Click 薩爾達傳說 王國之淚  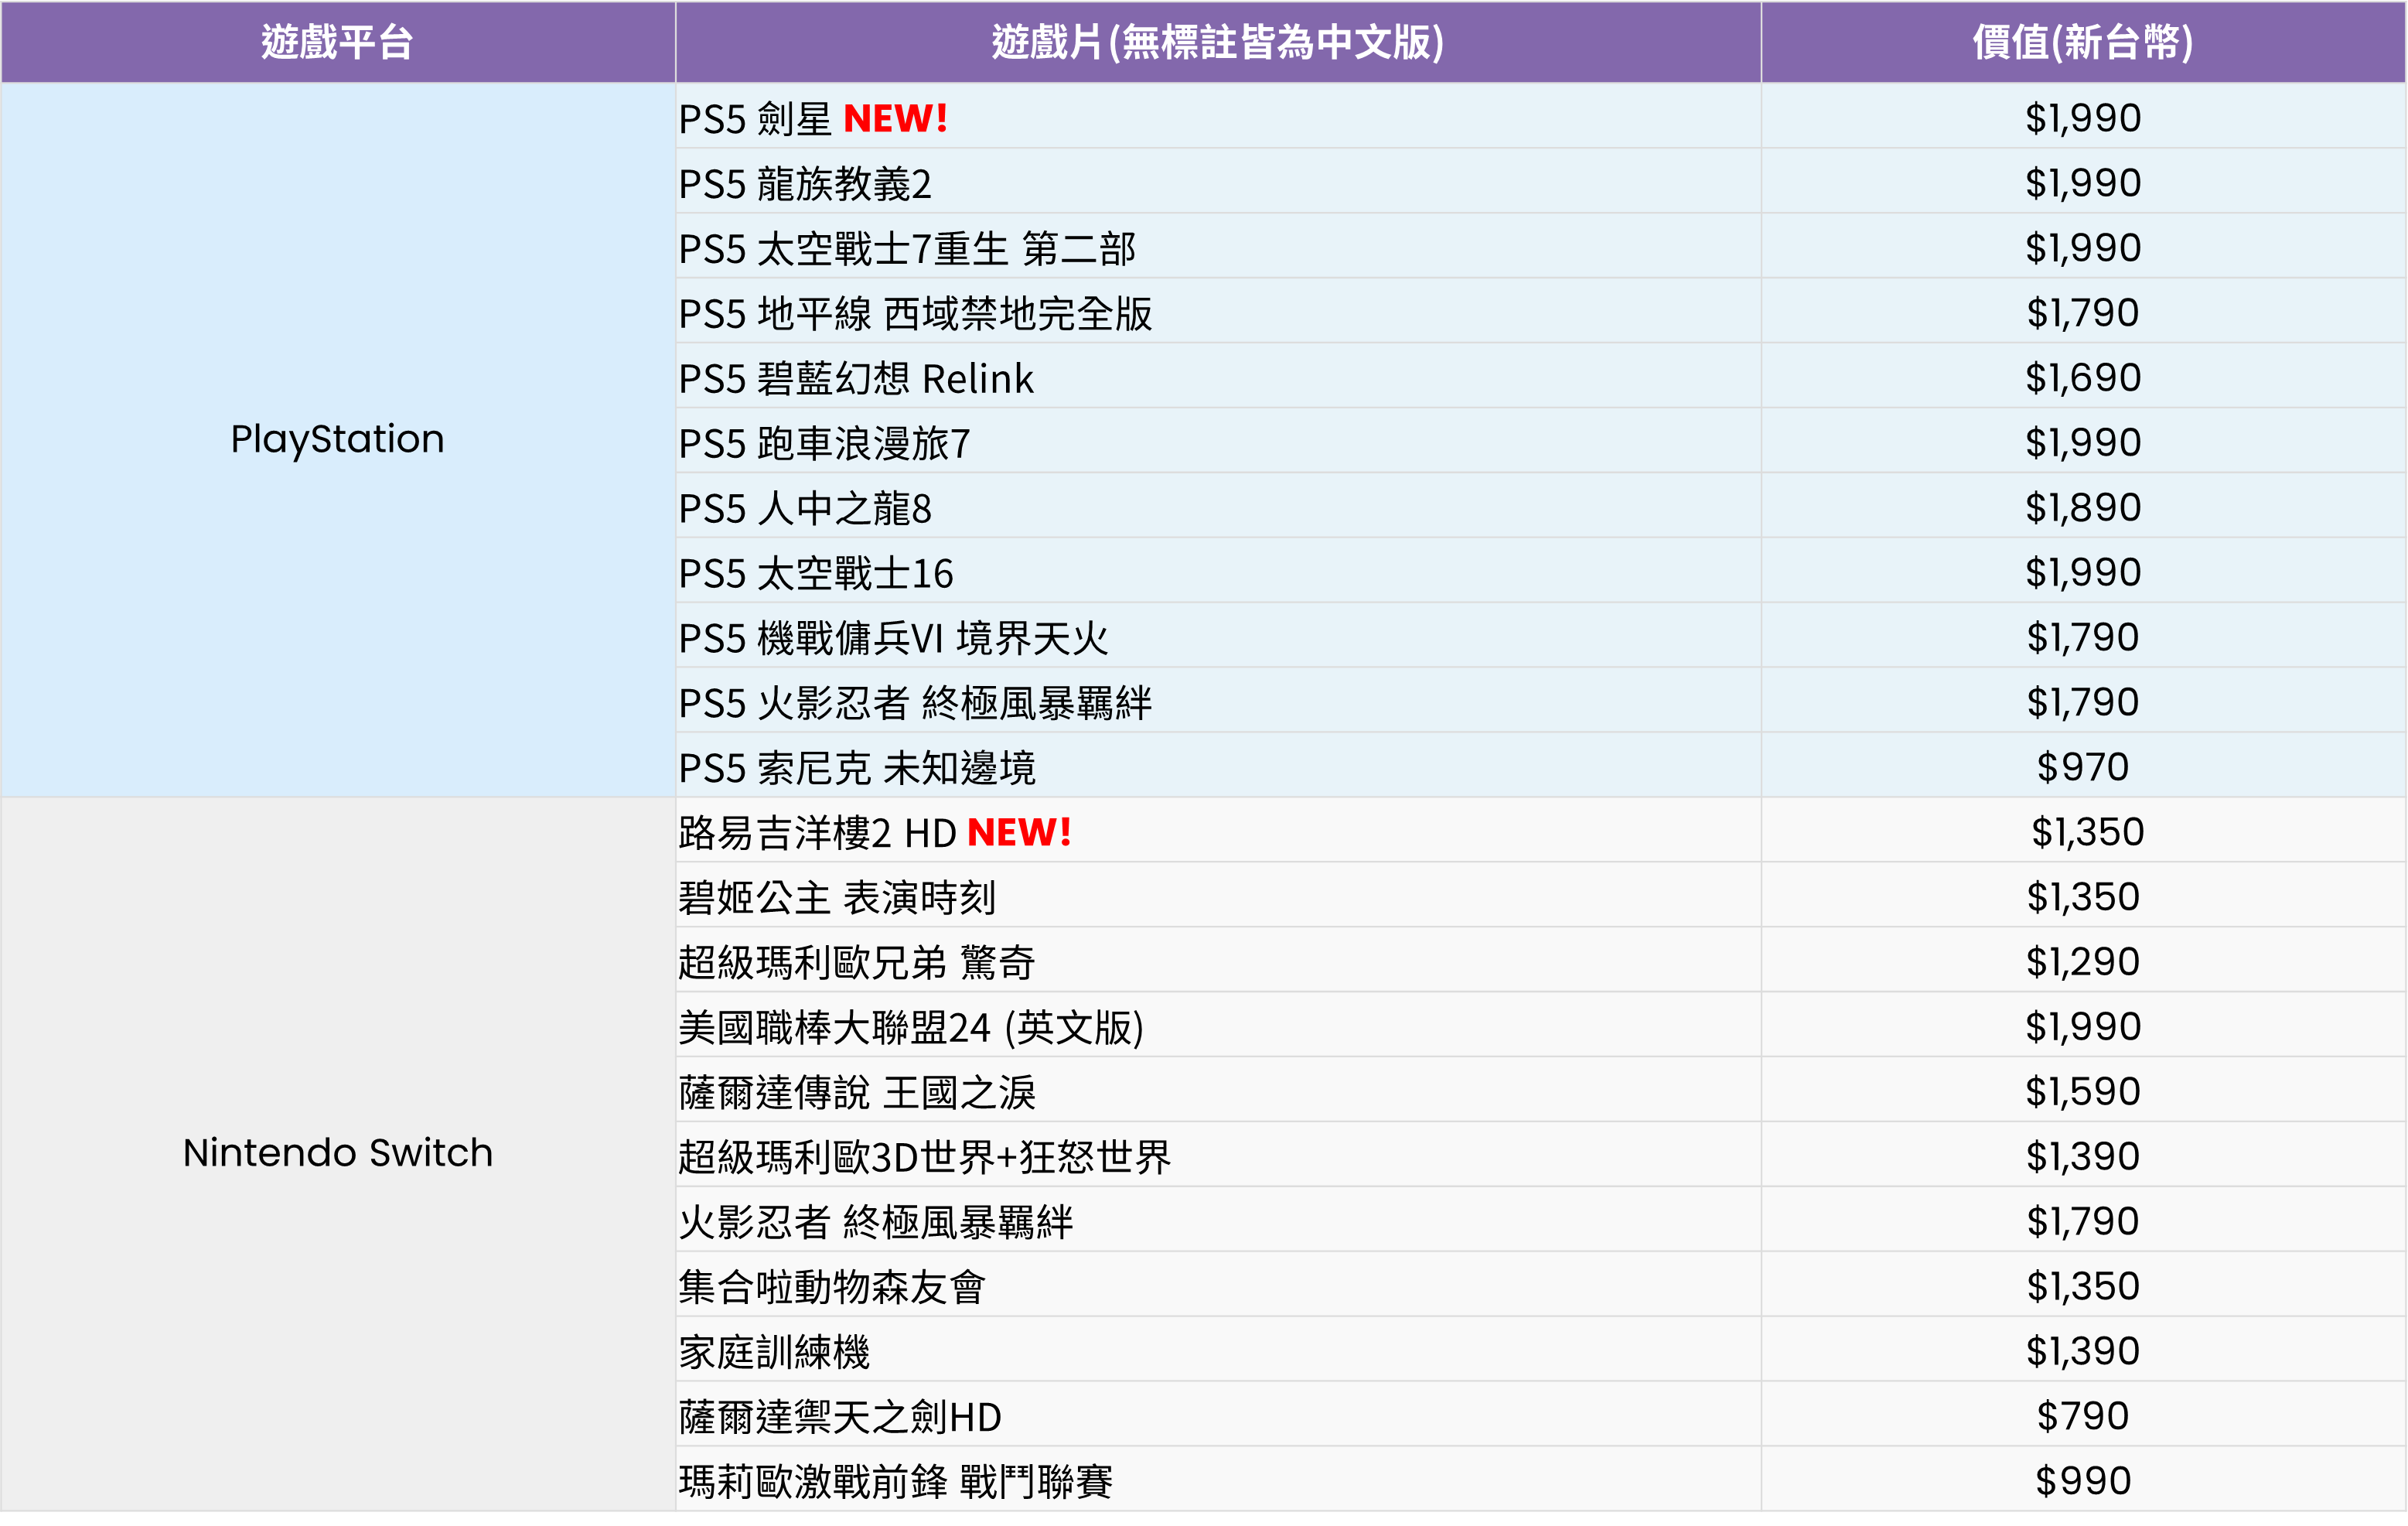coord(857,1093)
